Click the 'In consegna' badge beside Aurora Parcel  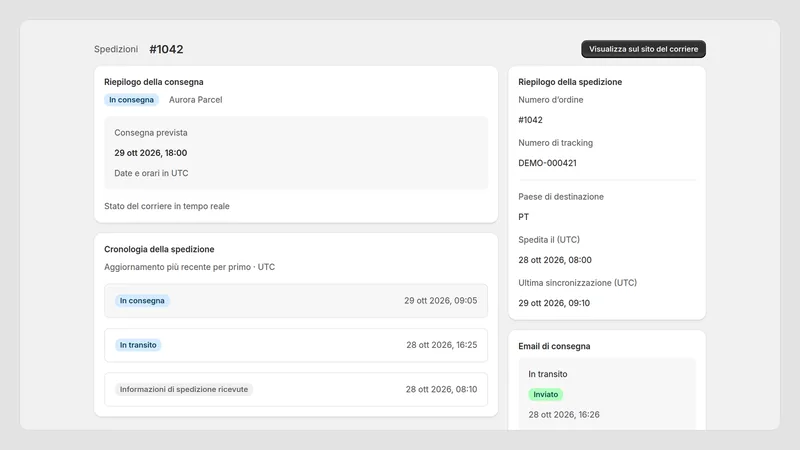[x=131, y=99]
